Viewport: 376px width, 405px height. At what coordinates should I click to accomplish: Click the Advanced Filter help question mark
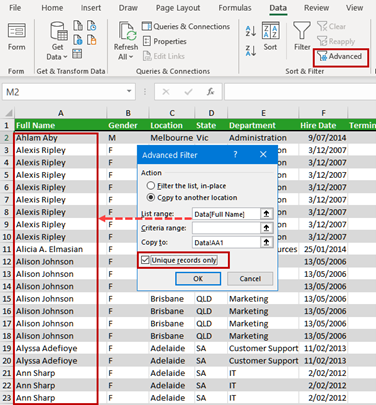coord(235,155)
